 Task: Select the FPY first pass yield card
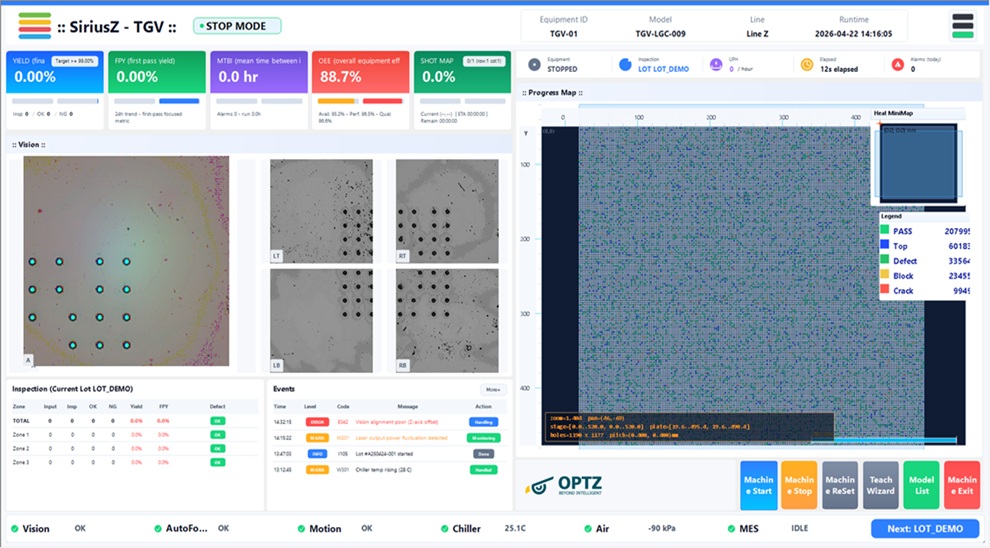[x=157, y=90]
